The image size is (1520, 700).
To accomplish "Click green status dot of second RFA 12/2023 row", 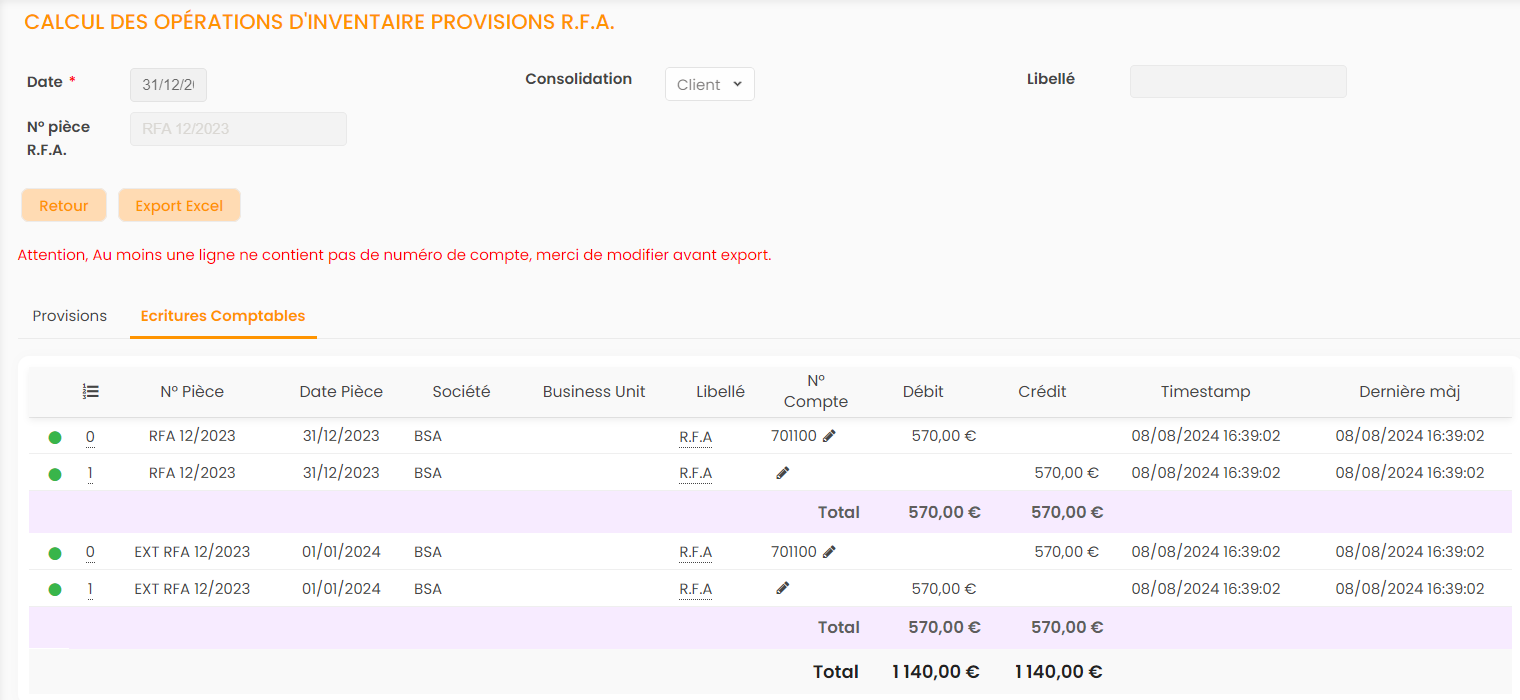I will [x=55, y=474].
